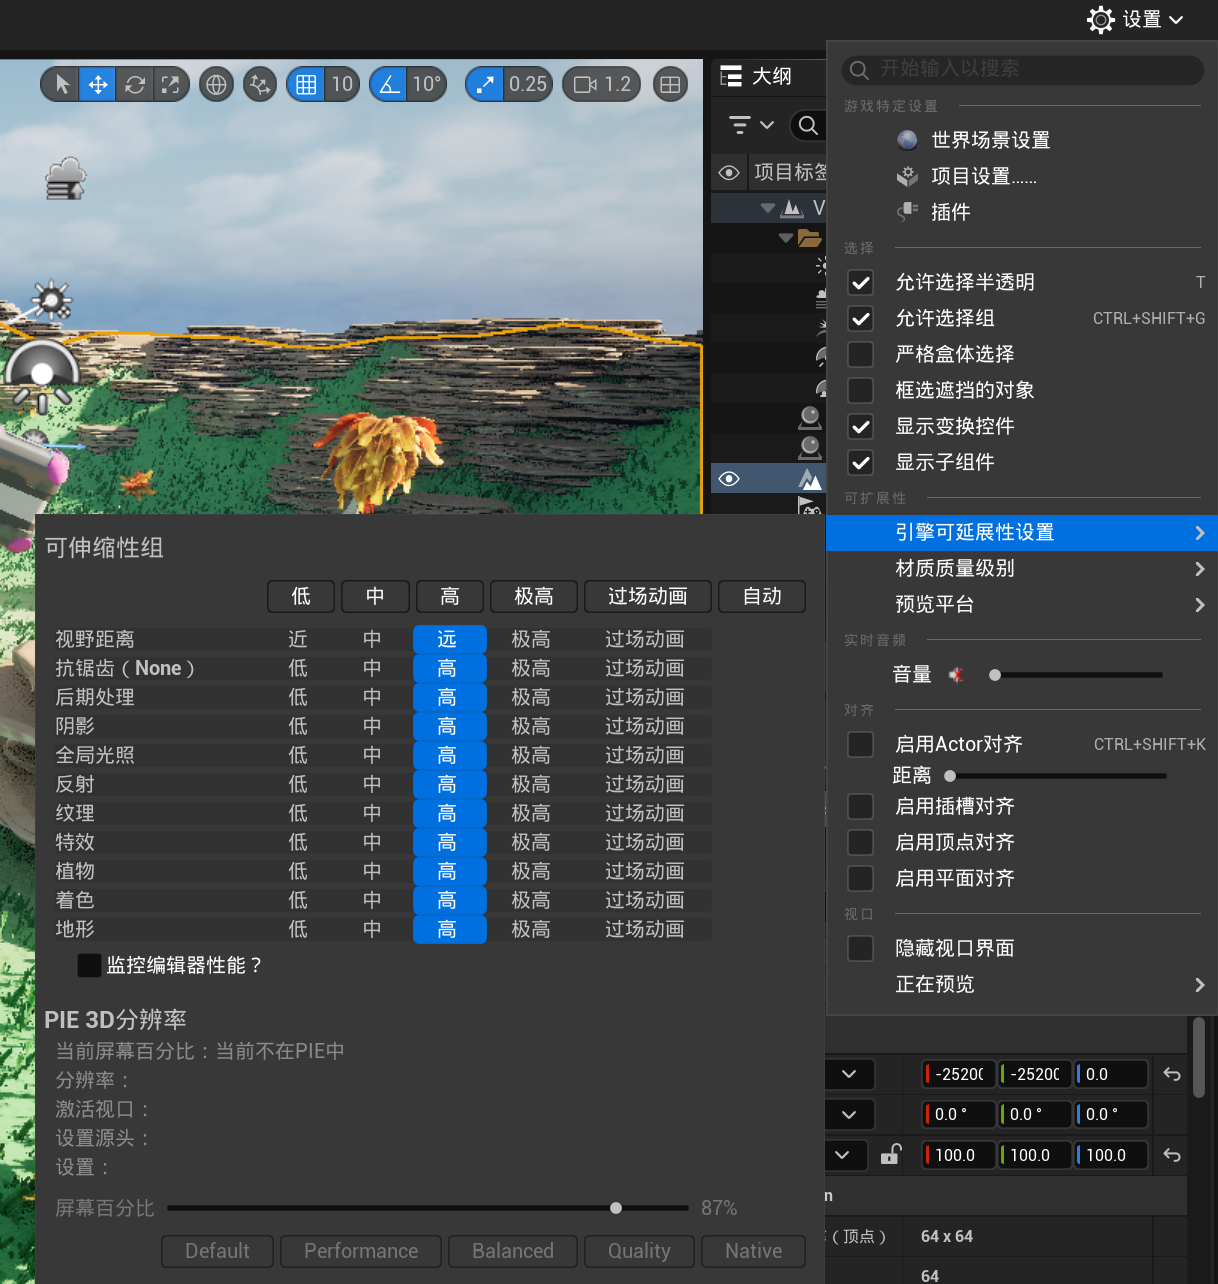
Task: Set all scalability settings to 极高
Action: (533, 596)
